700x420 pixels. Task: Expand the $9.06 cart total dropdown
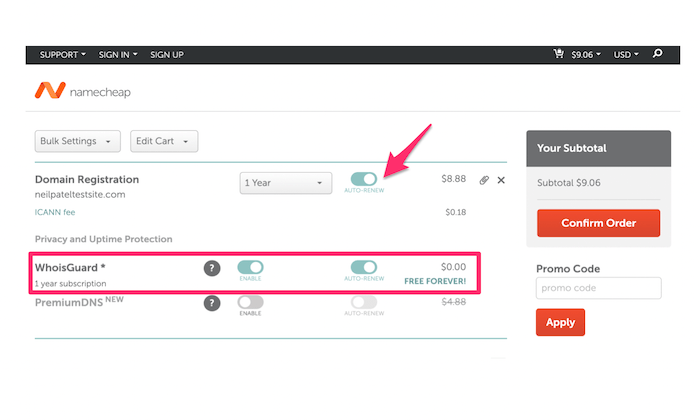point(586,54)
